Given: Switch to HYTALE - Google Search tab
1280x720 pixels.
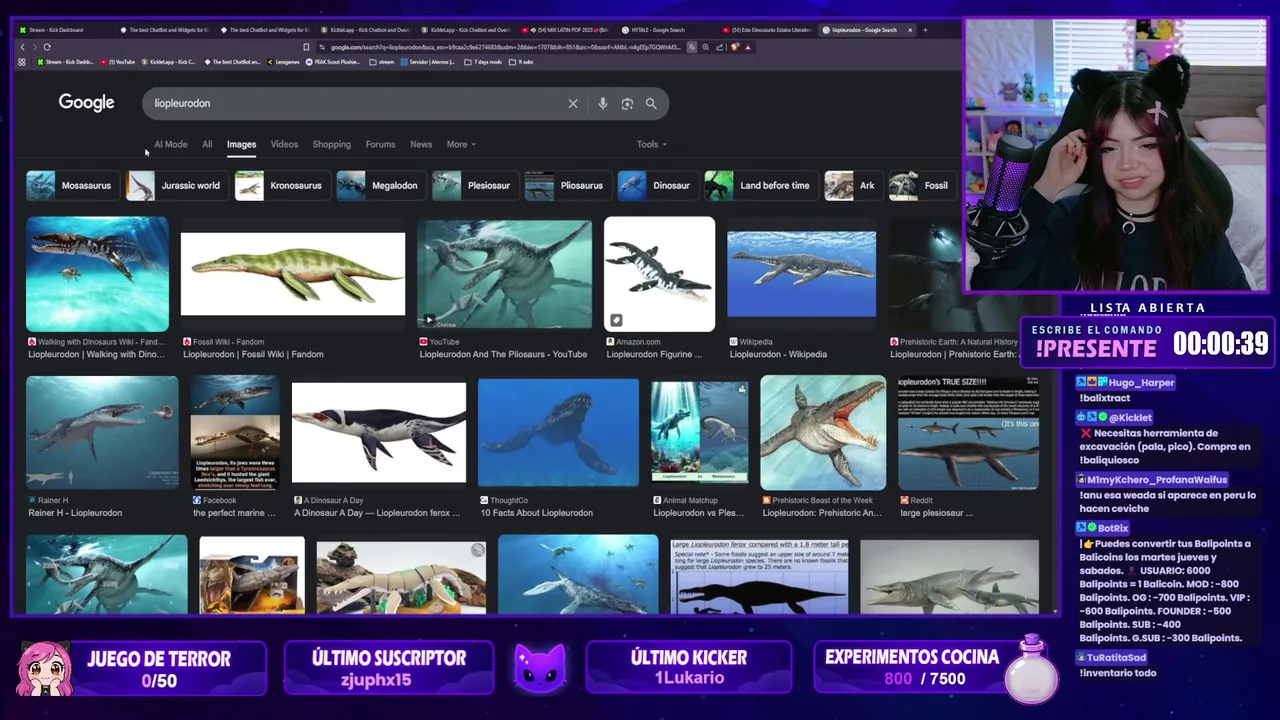Looking at the screenshot, I should click(660, 30).
